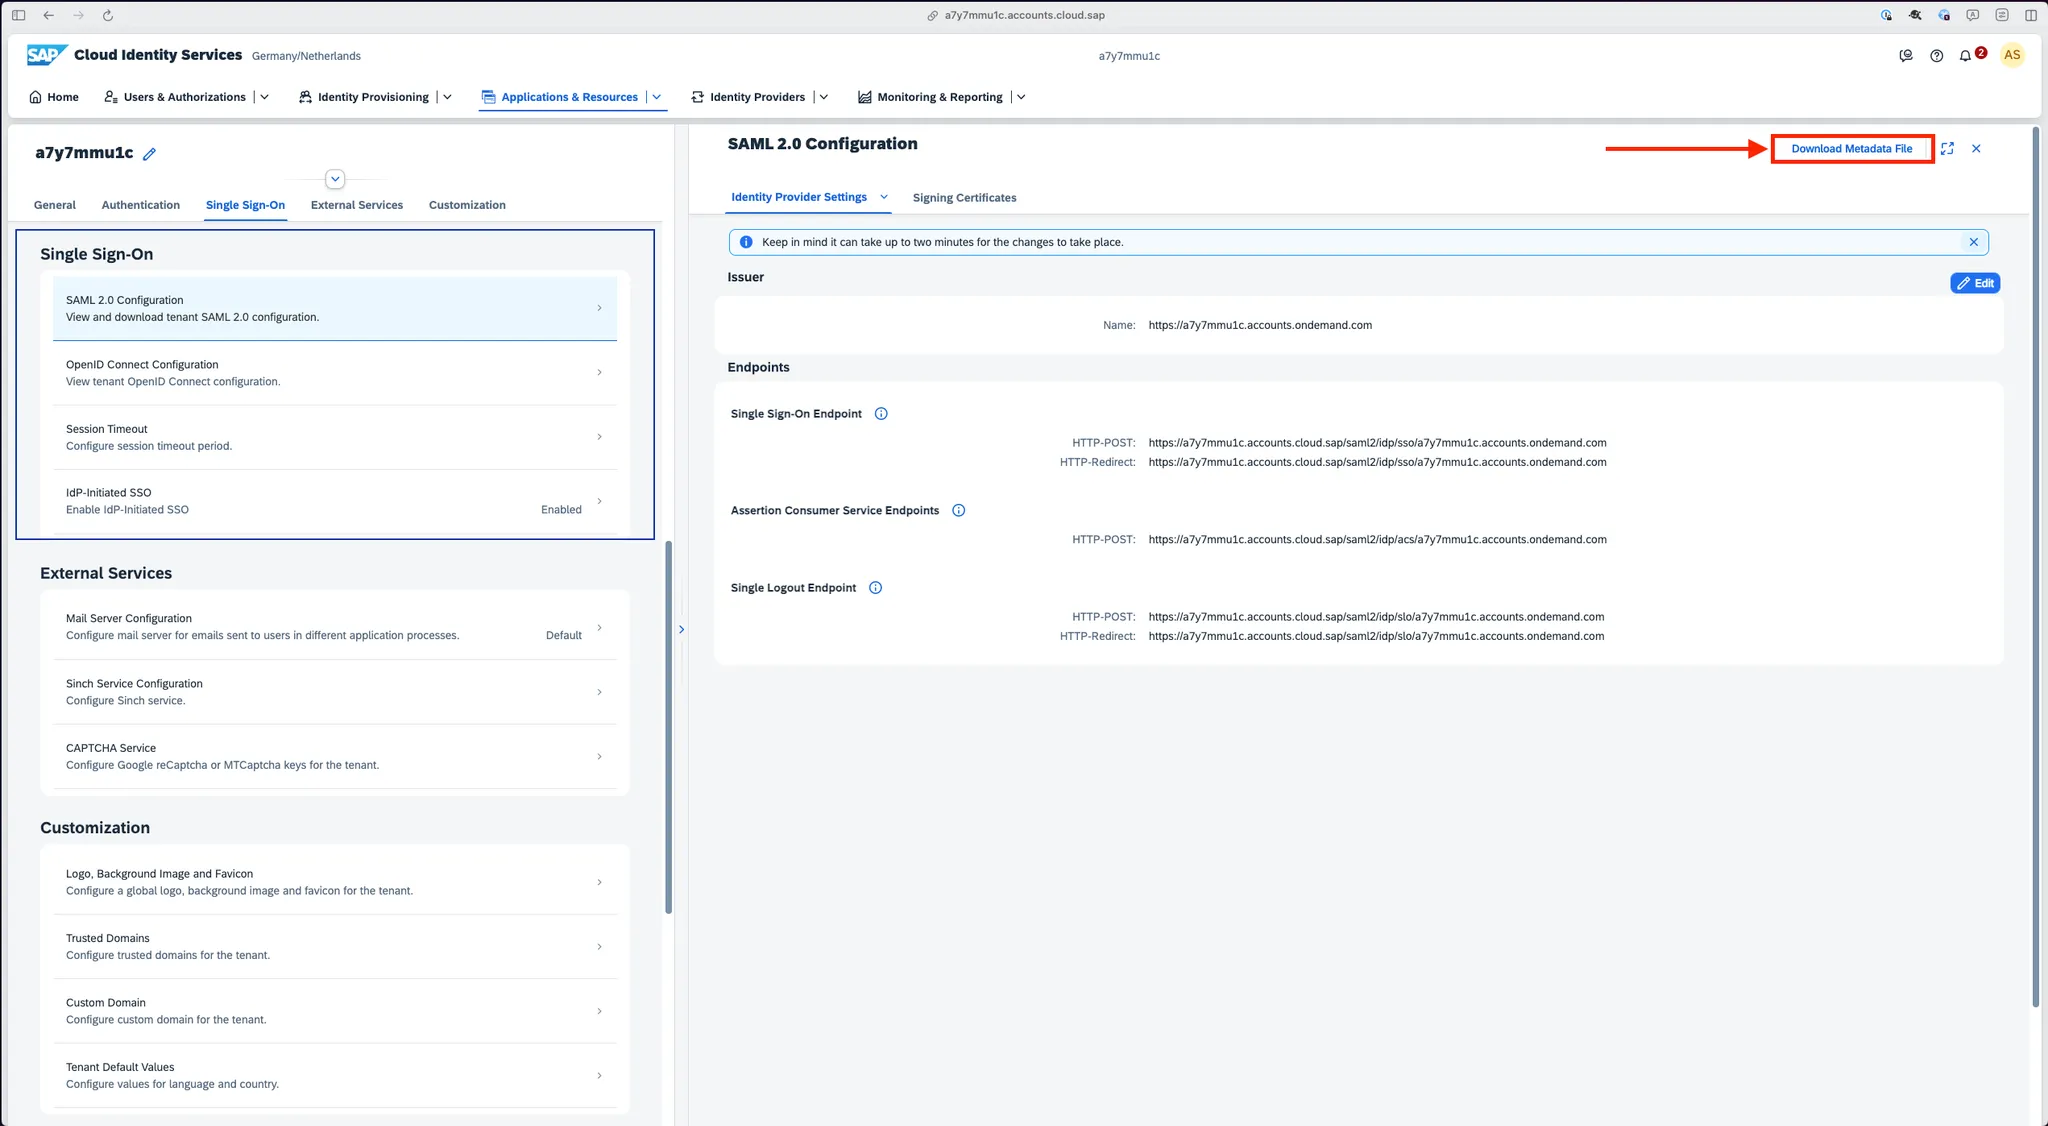Open Trusted Domains item

[x=334, y=946]
